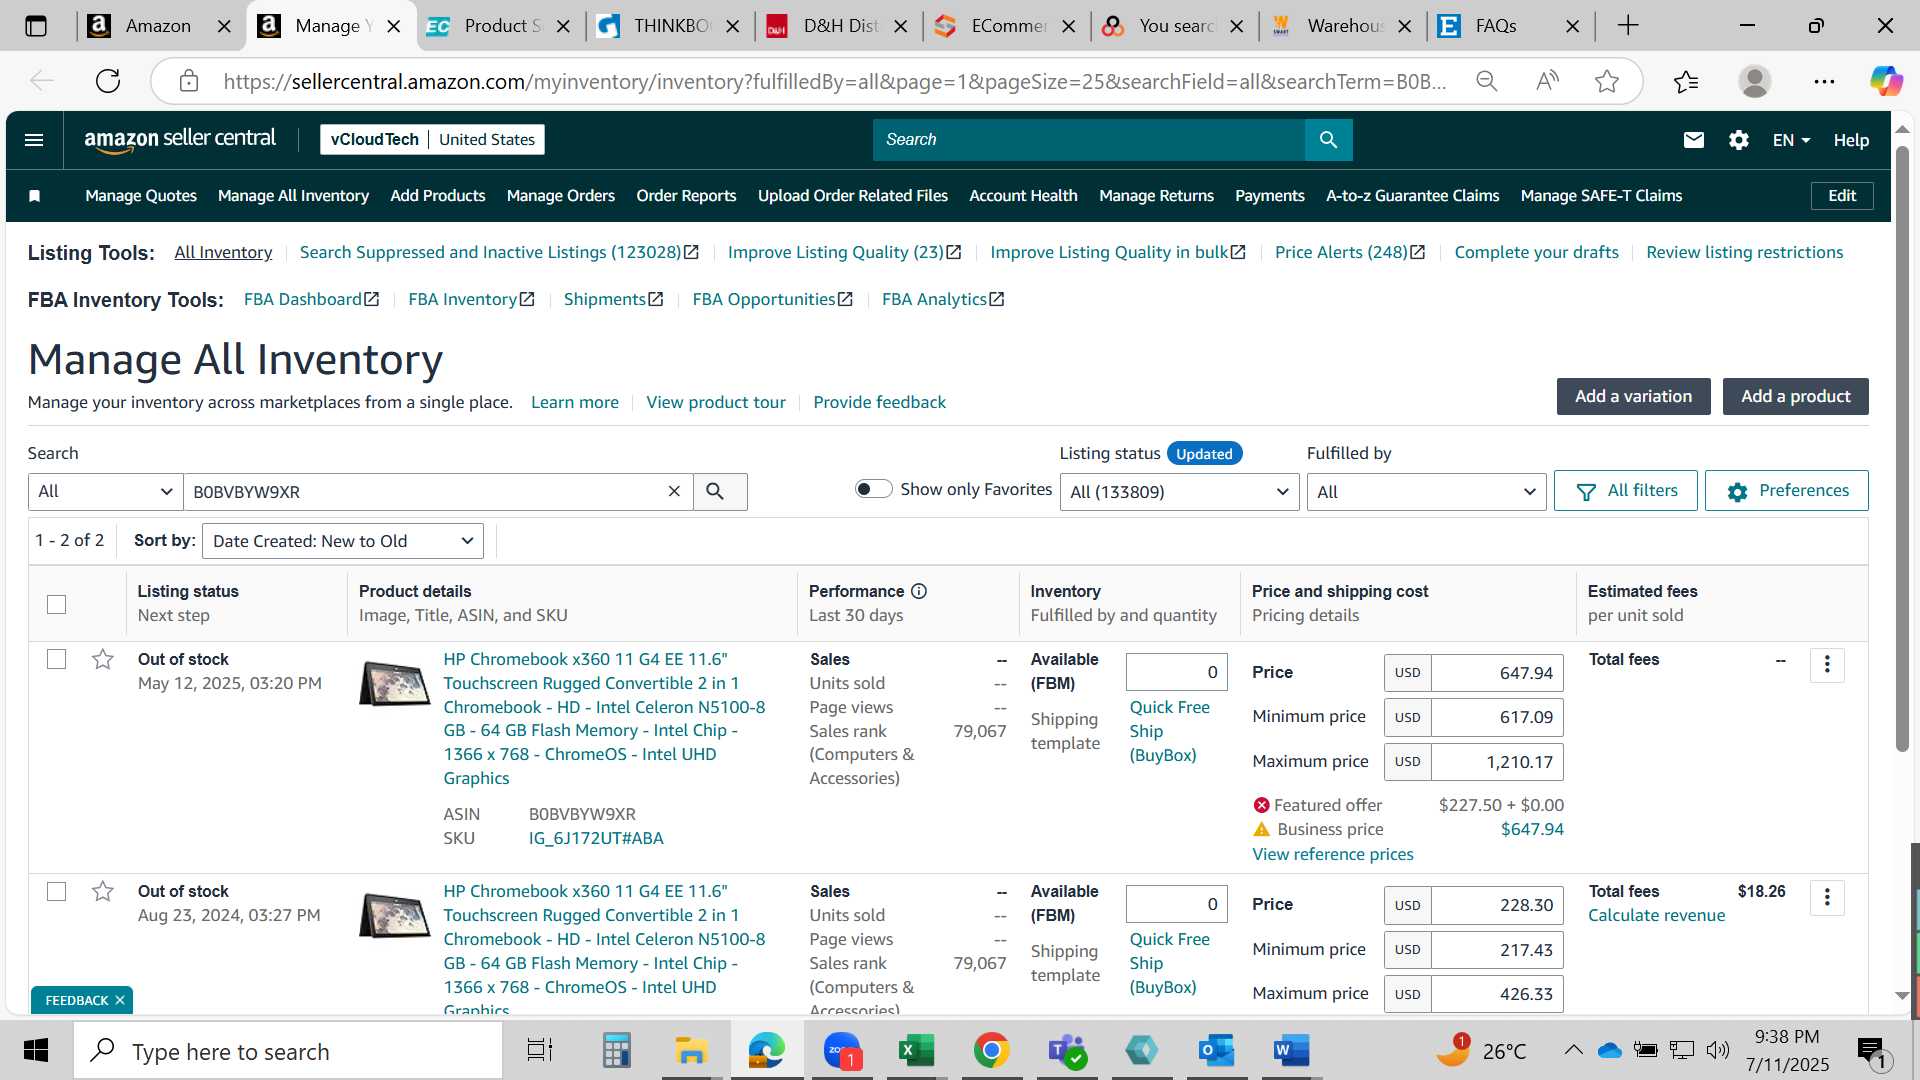Switch to the FAQs browser tab
Image resolution: width=1920 pixels, height=1080 pixels.
point(1510,26)
